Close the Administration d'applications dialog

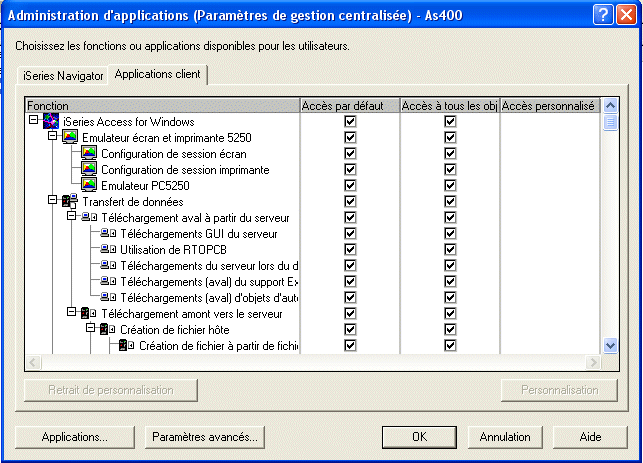627,15
